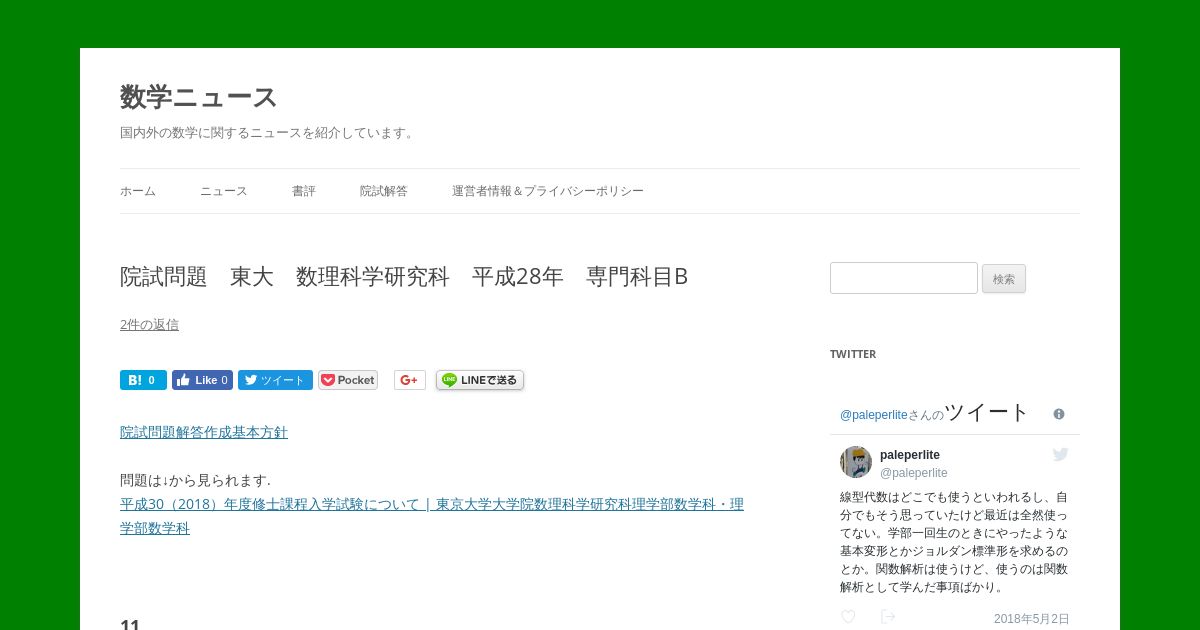This screenshot has width=1200, height=630.
Task: Send the page with the LINEで送る button
Action: point(480,380)
